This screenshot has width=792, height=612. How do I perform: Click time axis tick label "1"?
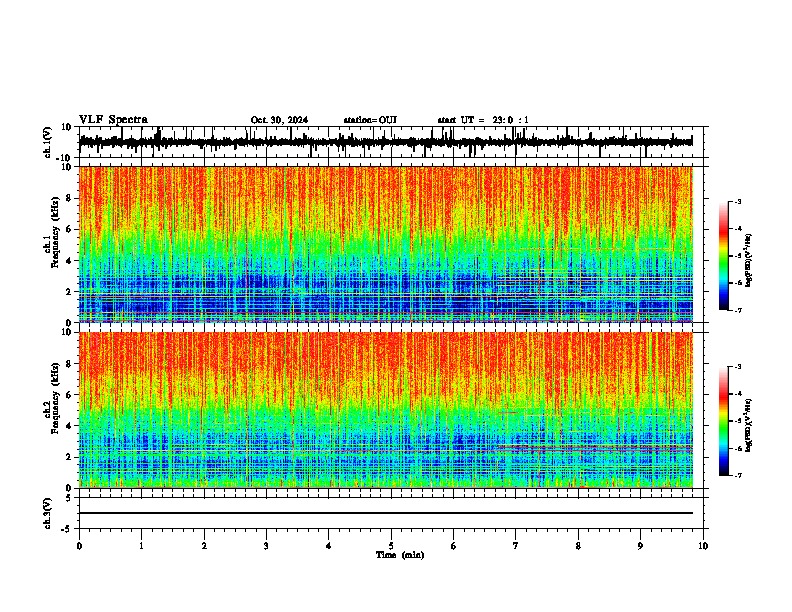point(141,546)
